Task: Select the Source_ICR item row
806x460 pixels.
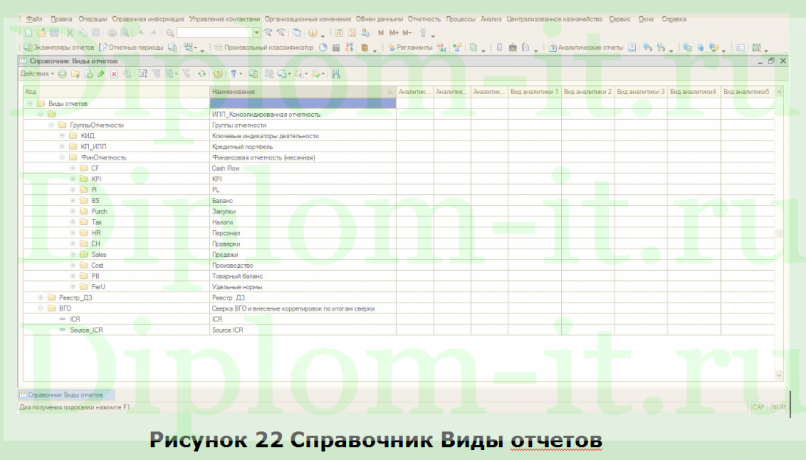Action: tap(398, 330)
